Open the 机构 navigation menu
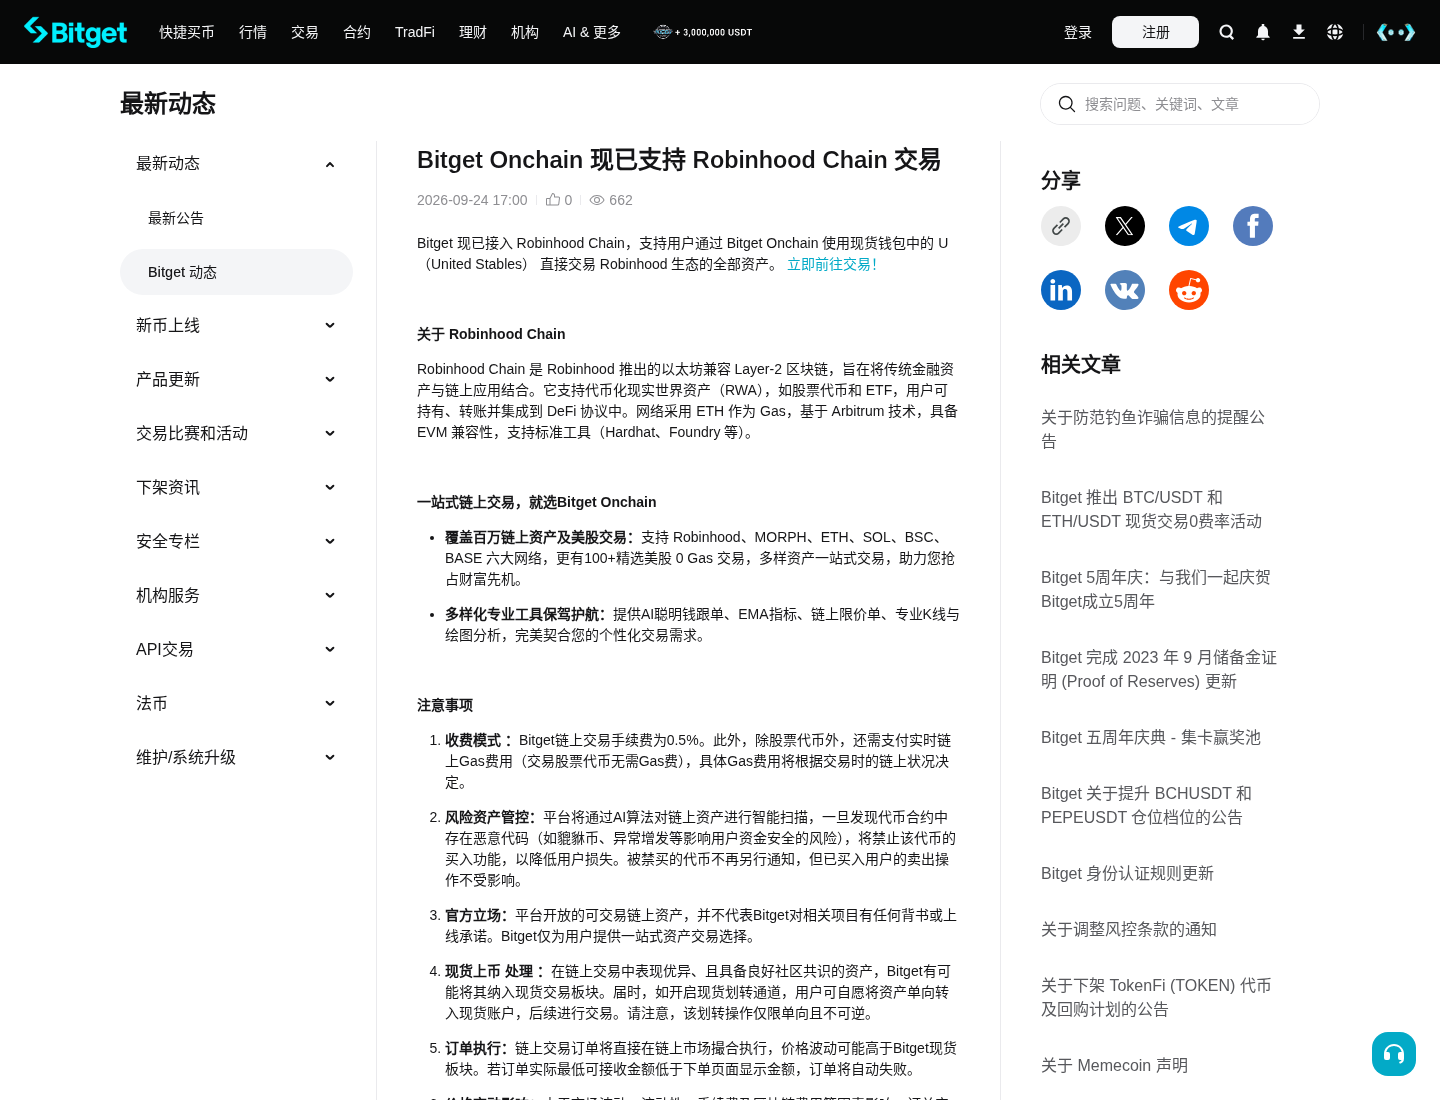 (x=525, y=32)
